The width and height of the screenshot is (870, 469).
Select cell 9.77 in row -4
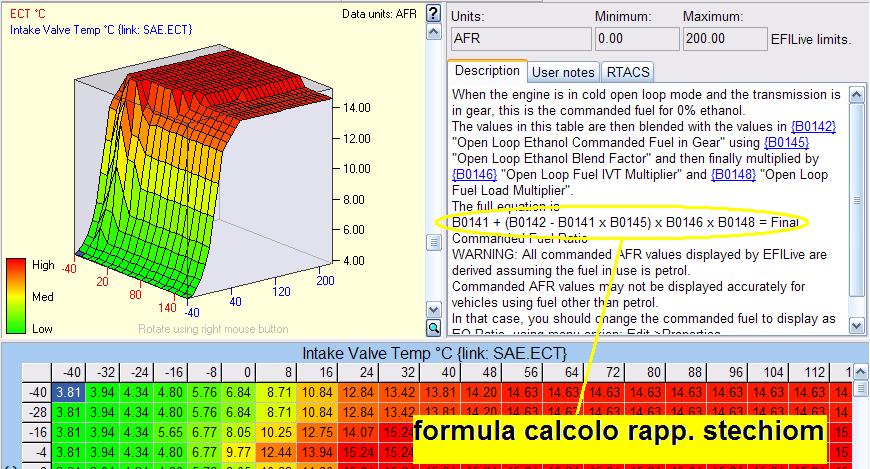pyautogui.click(x=238, y=452)
